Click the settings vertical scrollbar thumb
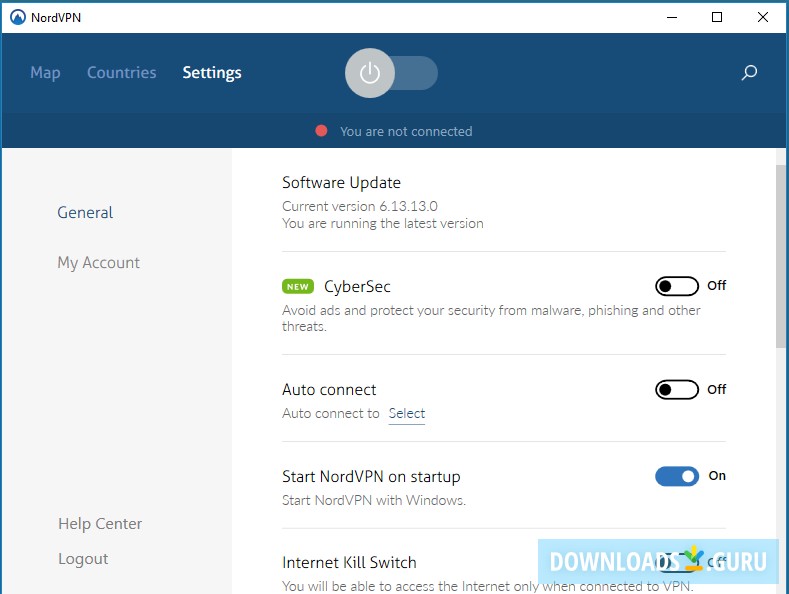Screen dimensions: 789x594 point(781,256)
